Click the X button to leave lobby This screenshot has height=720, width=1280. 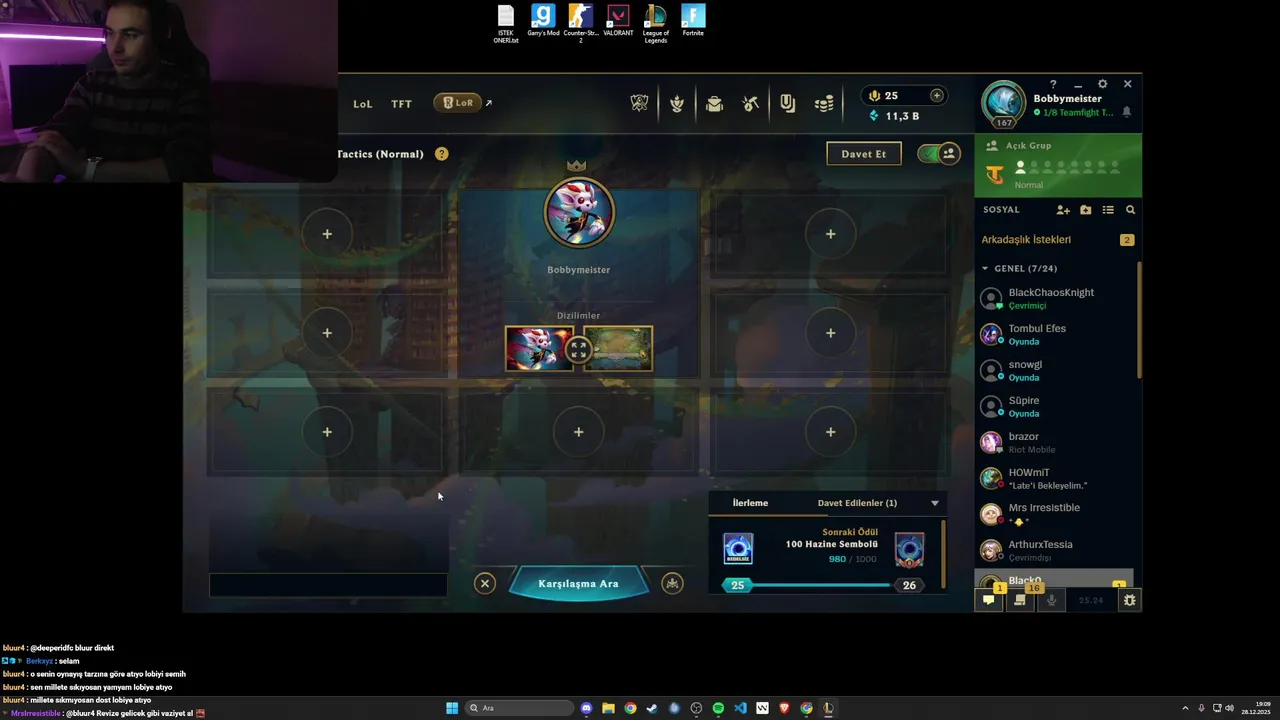tap(485, 583)
